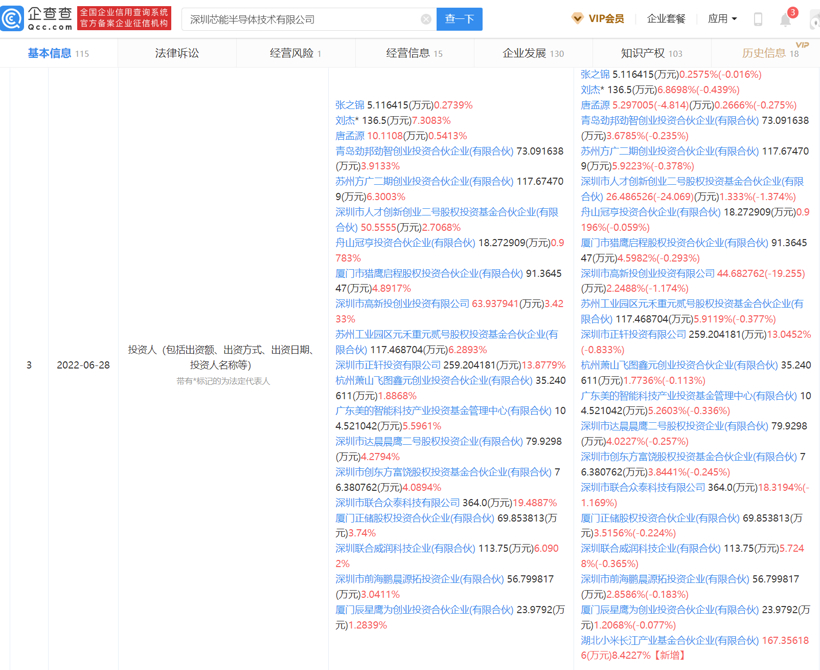The image size is (820, 670).
Task: Open 深圳市前海鹏晨源拓投资企业 in before-change column
Action: point(419,579)
